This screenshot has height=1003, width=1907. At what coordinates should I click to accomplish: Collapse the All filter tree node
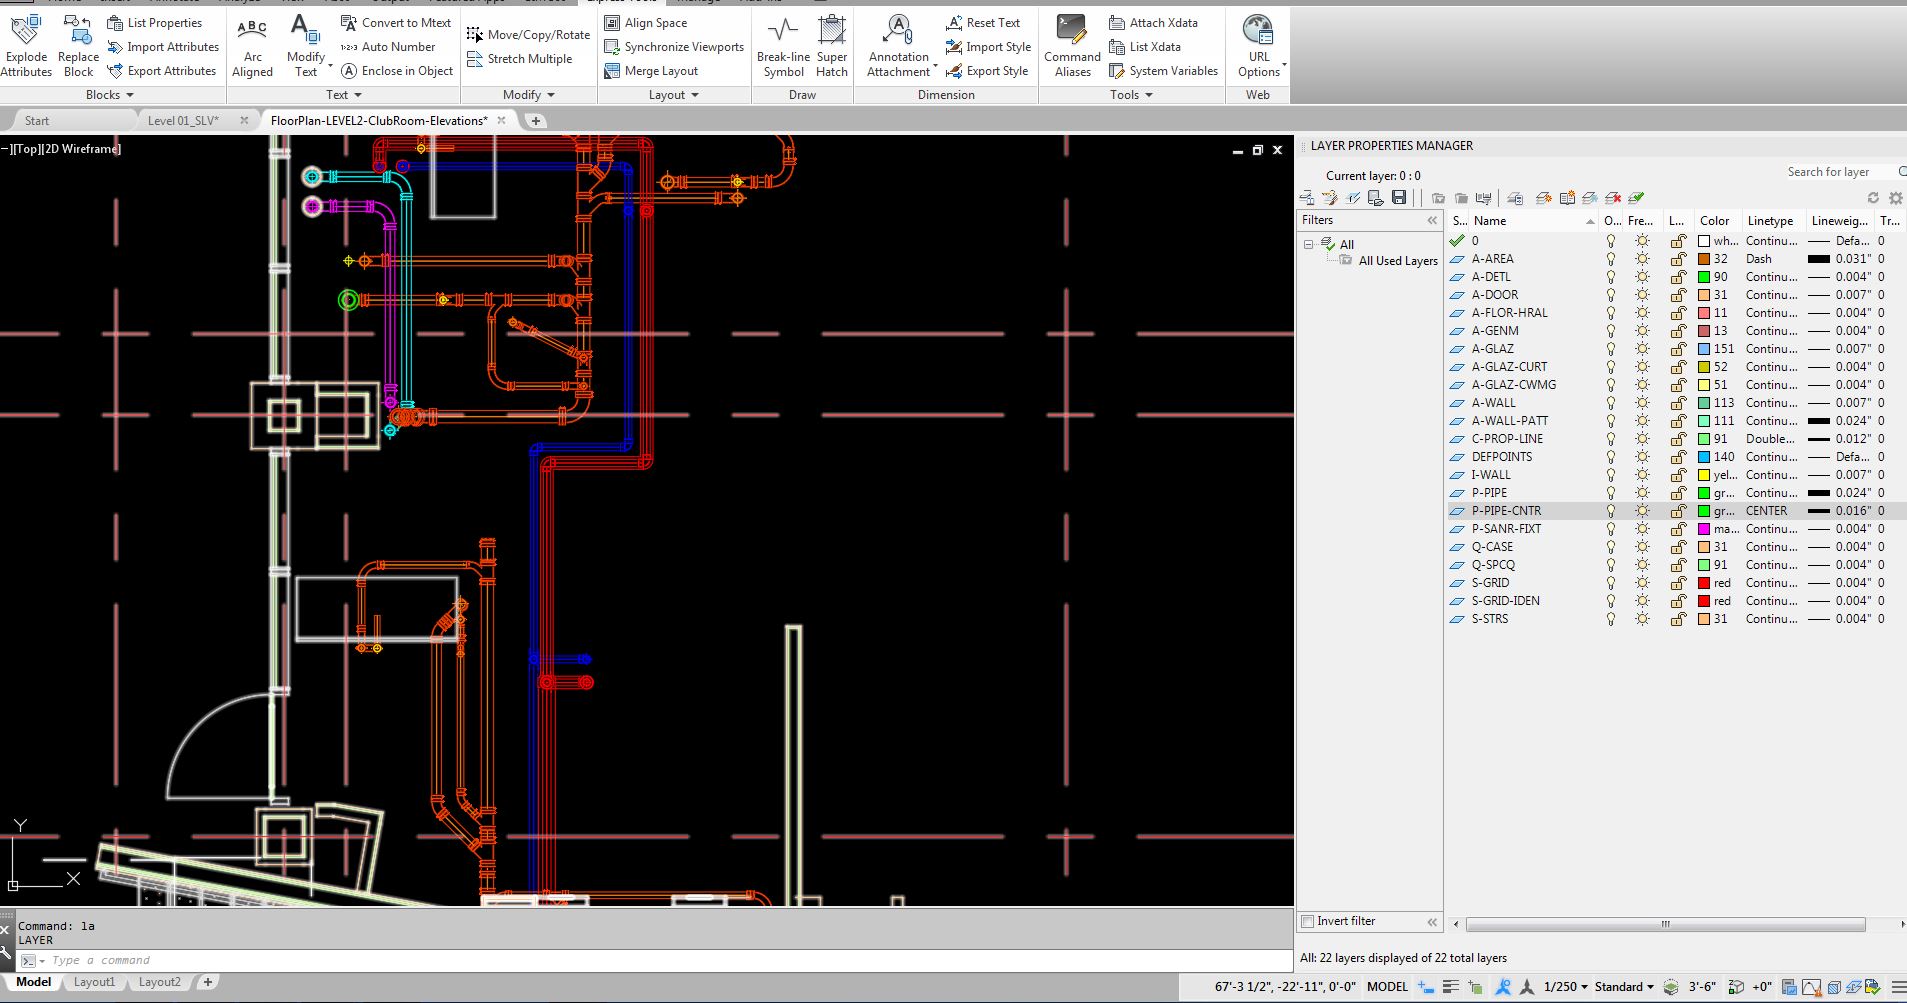point(1308,243)
